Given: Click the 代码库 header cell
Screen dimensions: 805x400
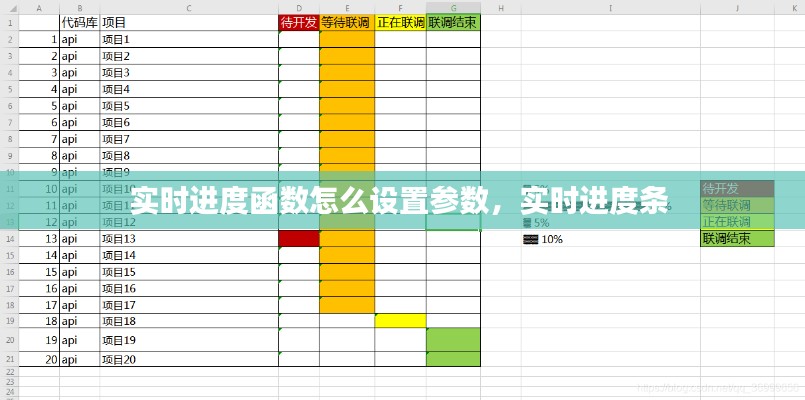Looking at the screenshot, I should click(x=79, y=22).
